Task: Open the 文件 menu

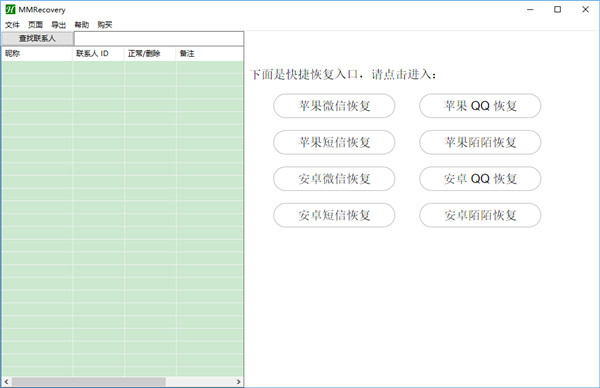Action: pyautogui.click(x=12, y=25)
